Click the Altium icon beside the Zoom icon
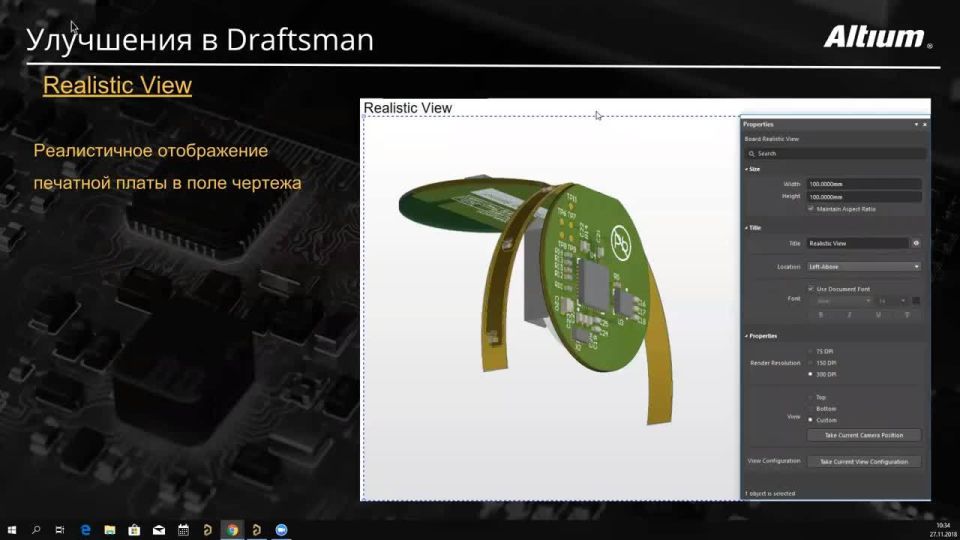 [x=257, y=530]
